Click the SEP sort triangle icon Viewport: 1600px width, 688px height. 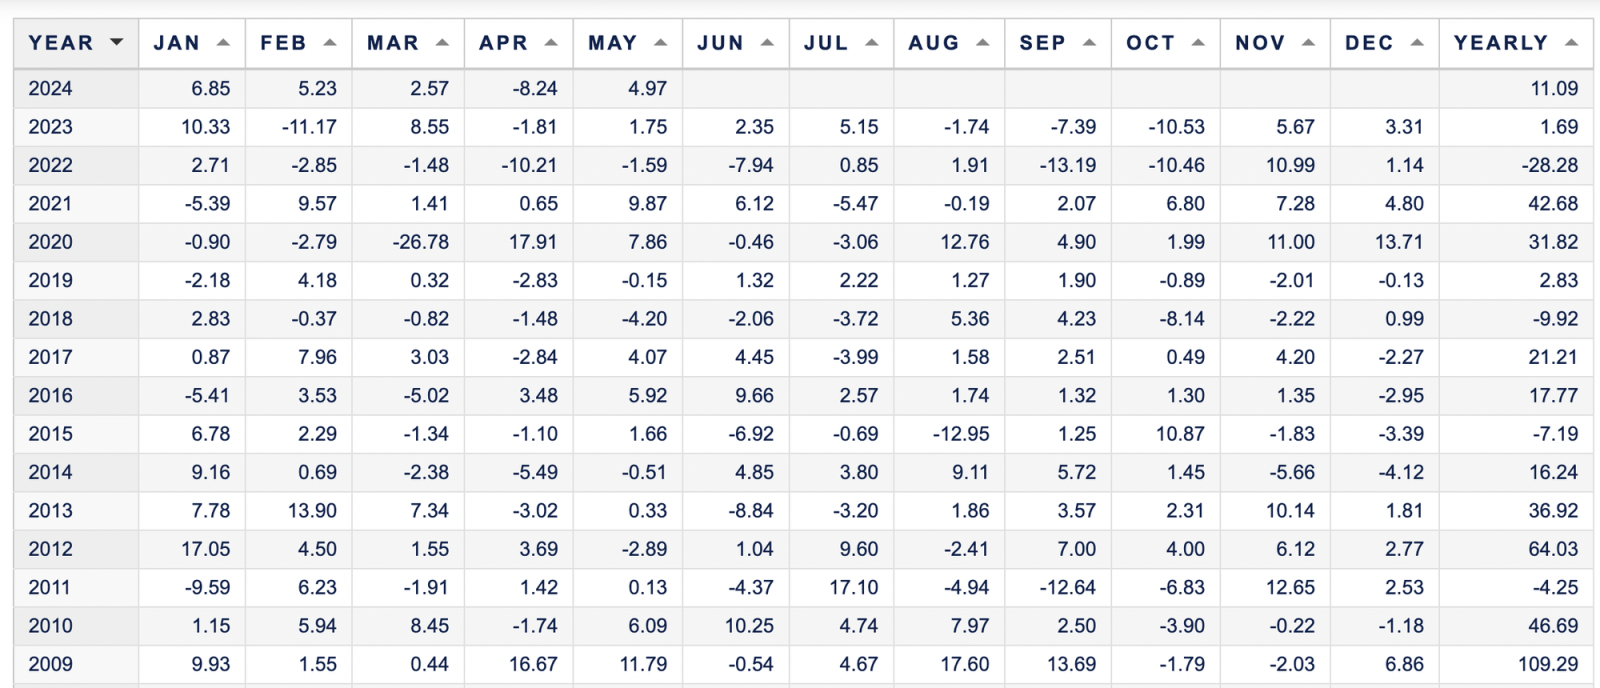1089,43
